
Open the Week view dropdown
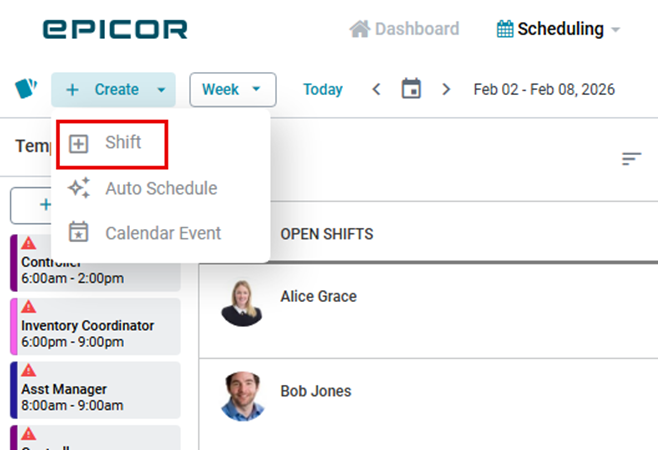tap(232, 89)
